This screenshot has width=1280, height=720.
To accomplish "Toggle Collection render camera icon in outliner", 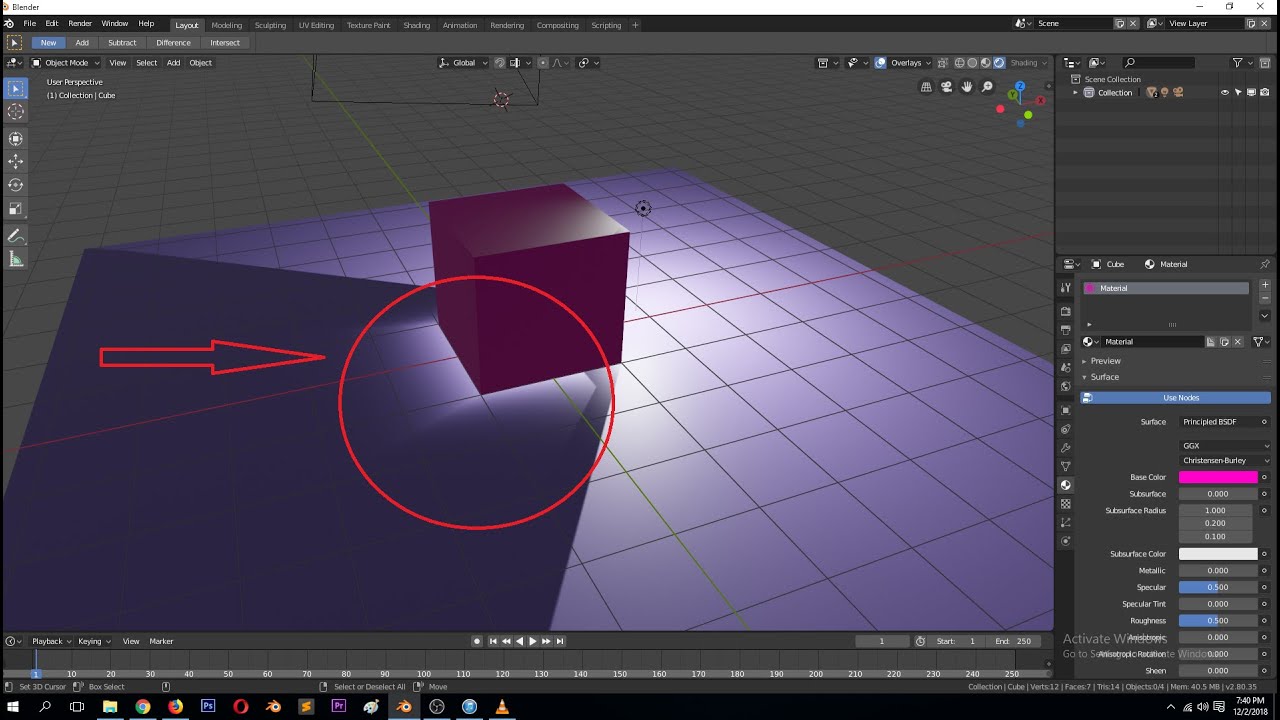I will 1264,92.
